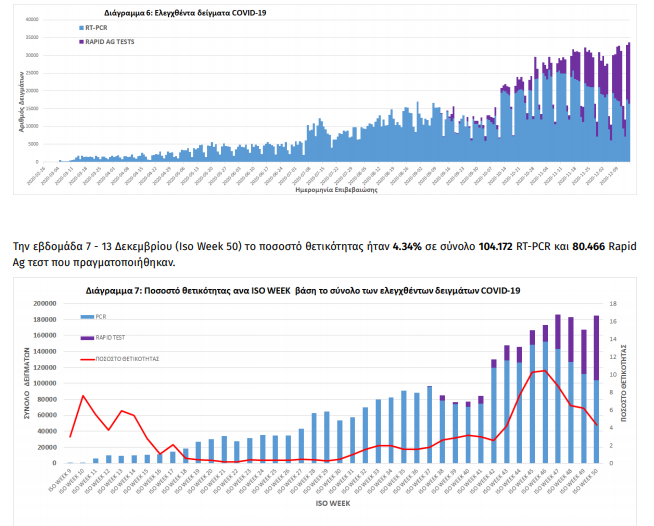Click the blue RT-PCR legend marker in Diagram 6

79,30
